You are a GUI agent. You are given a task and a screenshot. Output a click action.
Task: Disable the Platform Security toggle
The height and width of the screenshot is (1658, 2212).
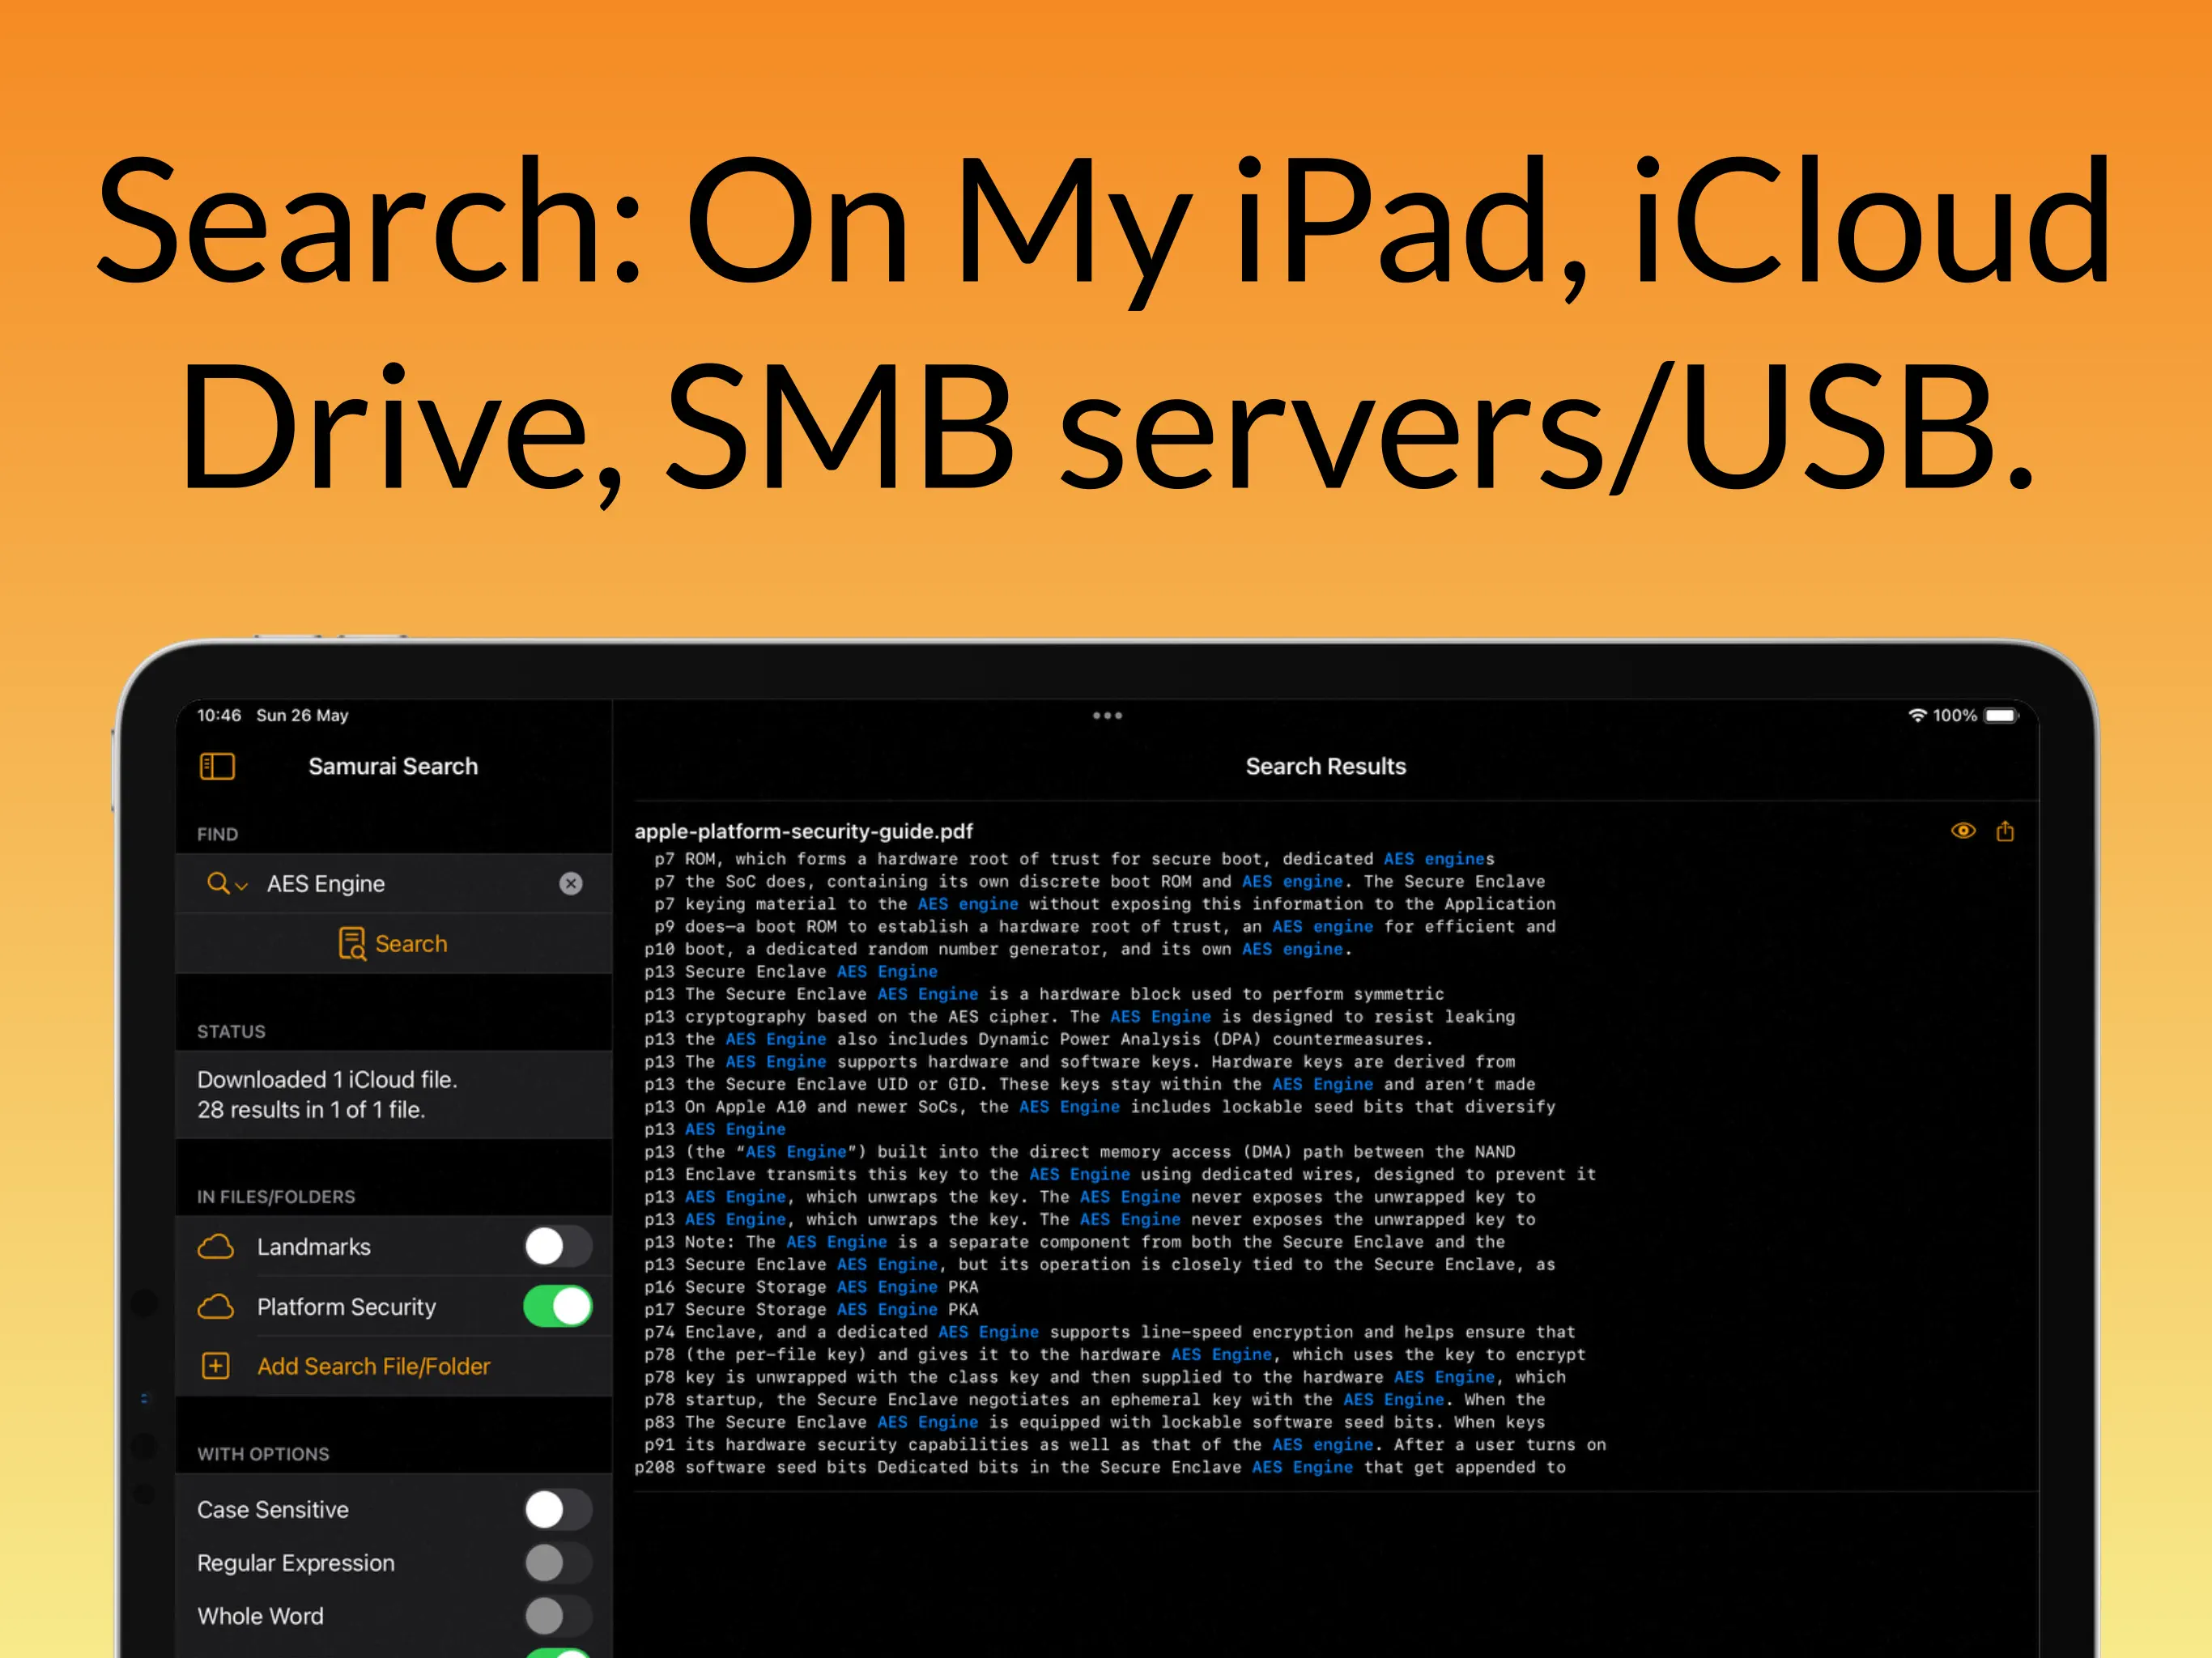click(x=557, y=1306)
